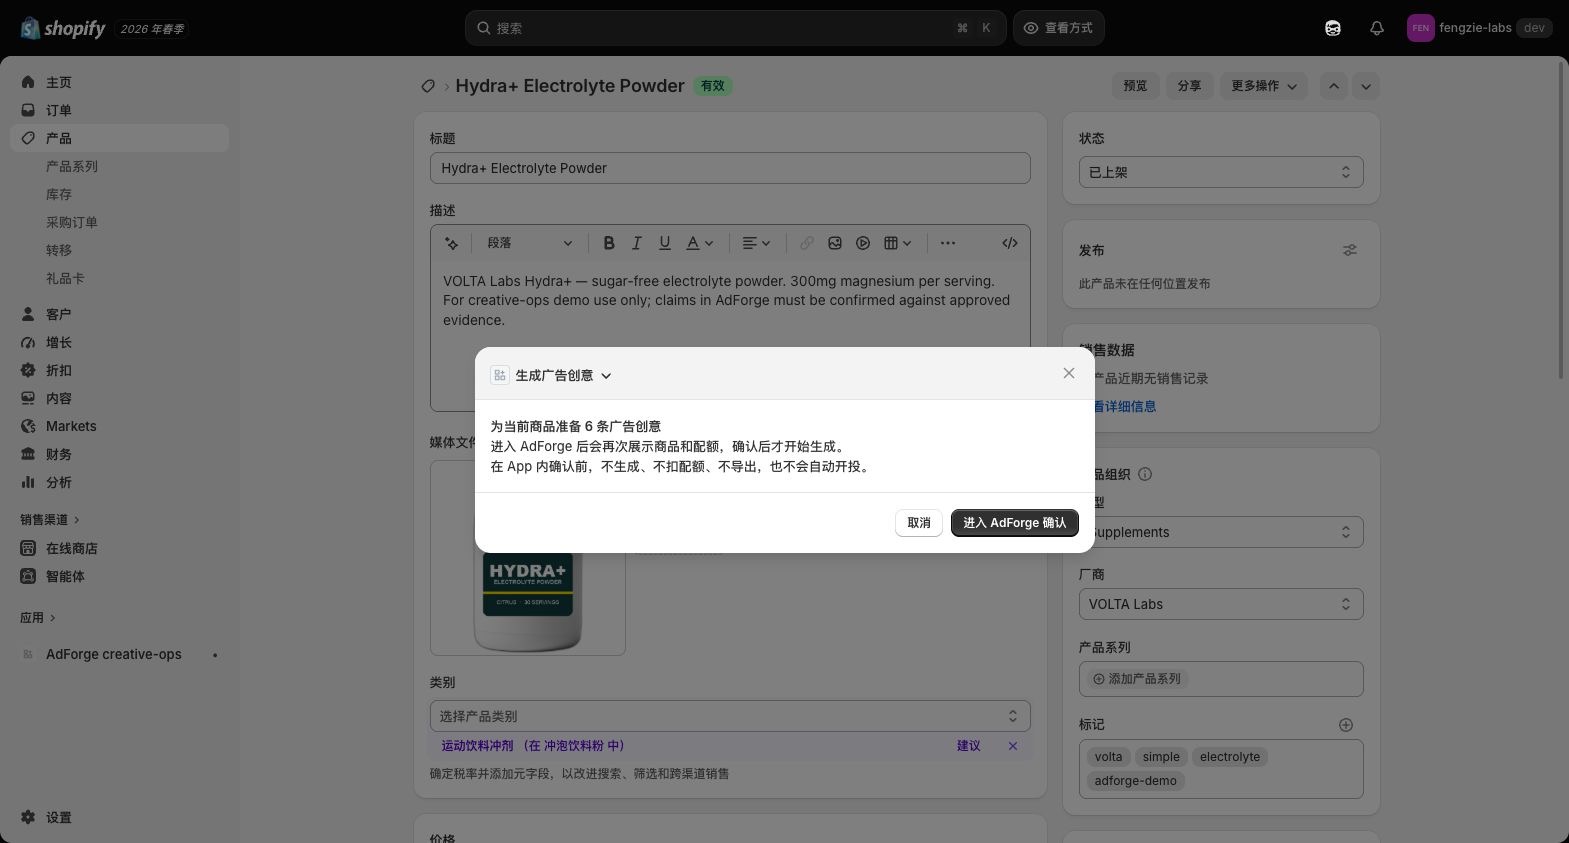Image resolution: width=1569 pixels, height=843 pixels.
Task: Open 在线商店 sales channel
Action: coord(120,548)
